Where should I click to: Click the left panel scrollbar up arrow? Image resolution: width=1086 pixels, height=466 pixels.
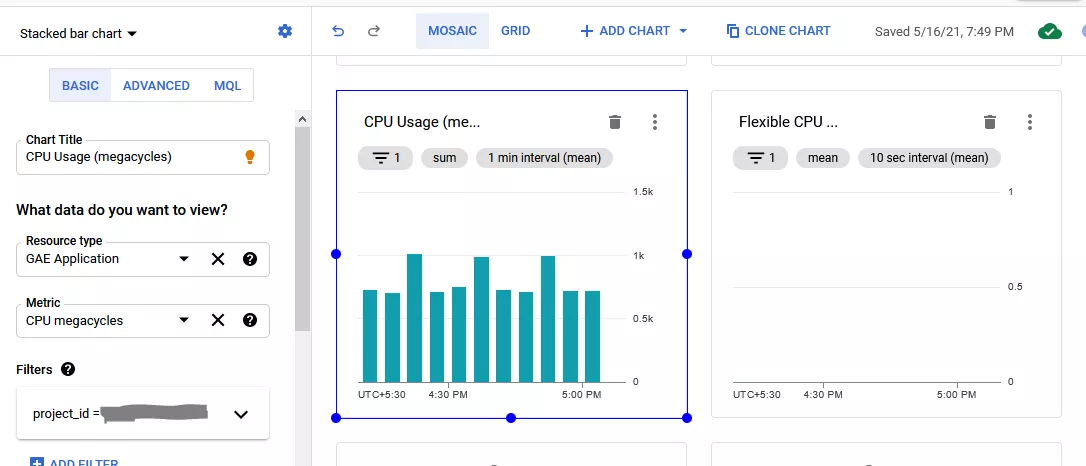click(x=302, y=119)
